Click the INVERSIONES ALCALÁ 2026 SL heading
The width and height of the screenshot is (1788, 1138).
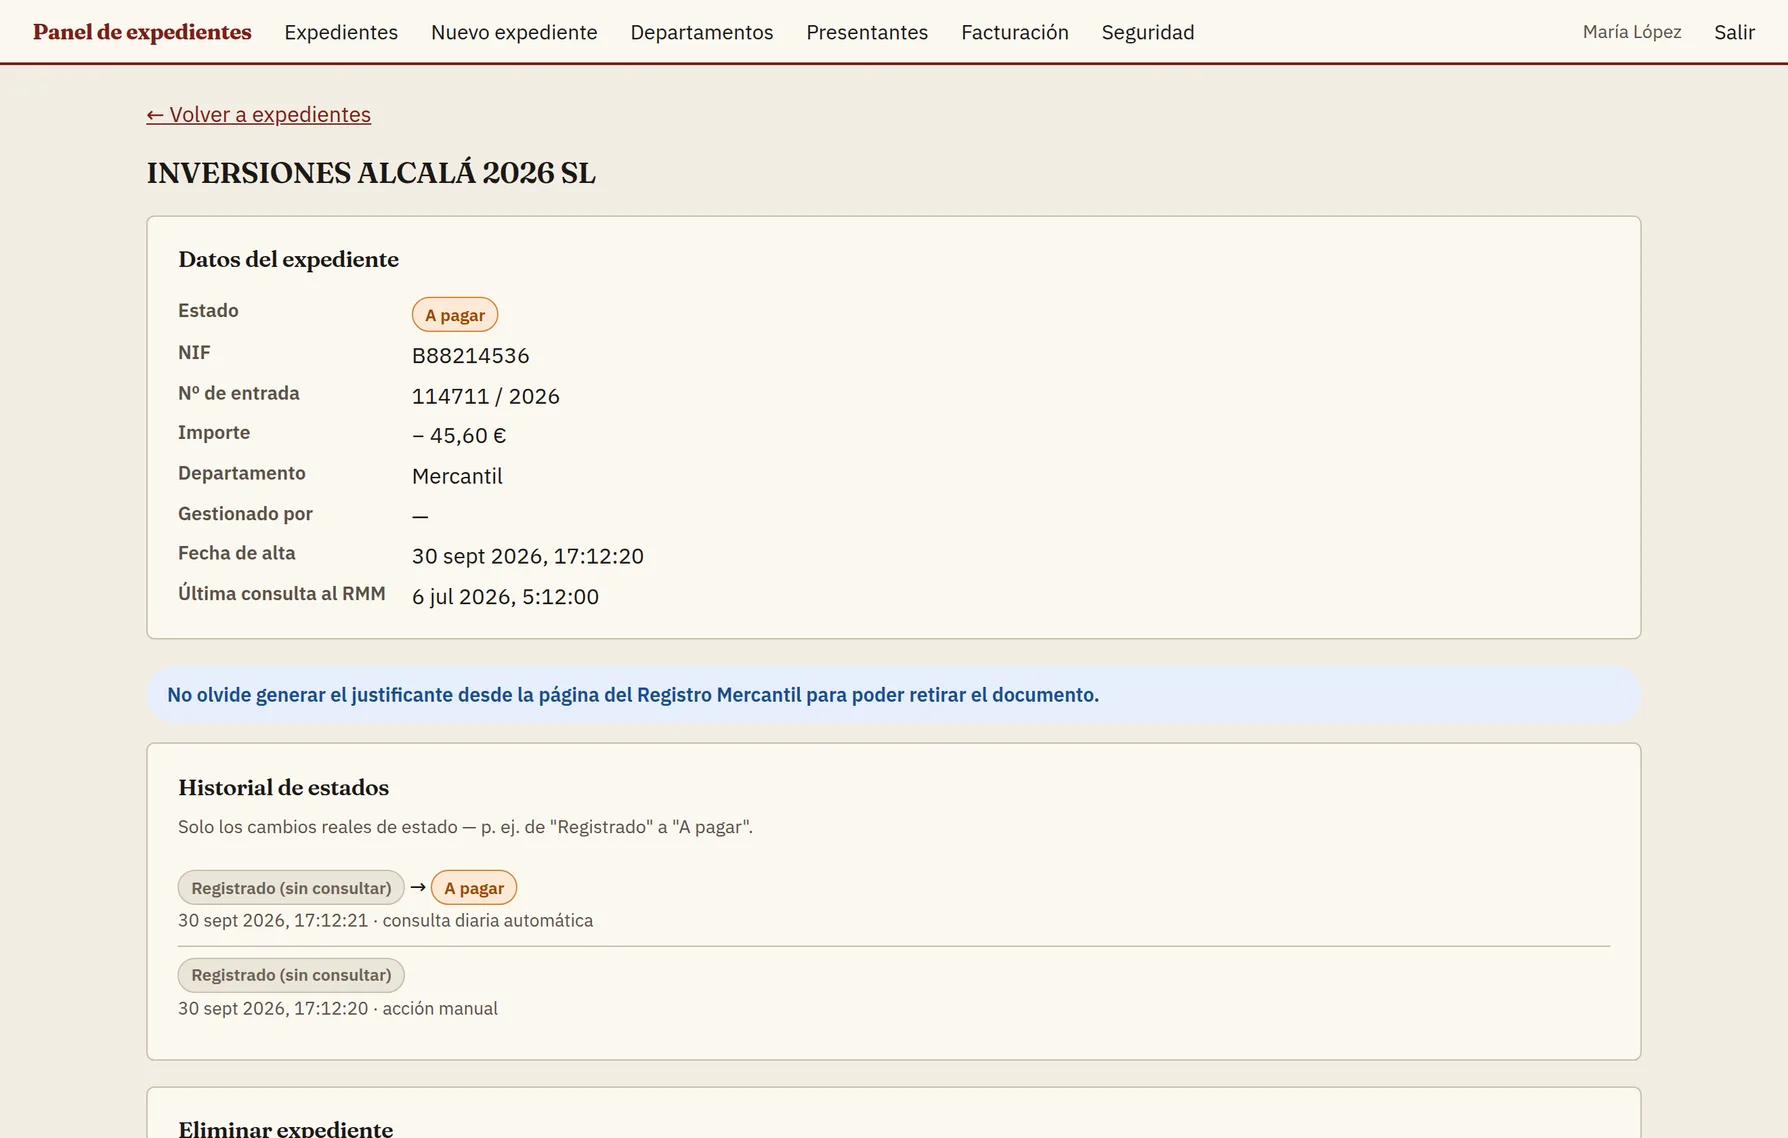pyautogui.click(x=371, y=173)
